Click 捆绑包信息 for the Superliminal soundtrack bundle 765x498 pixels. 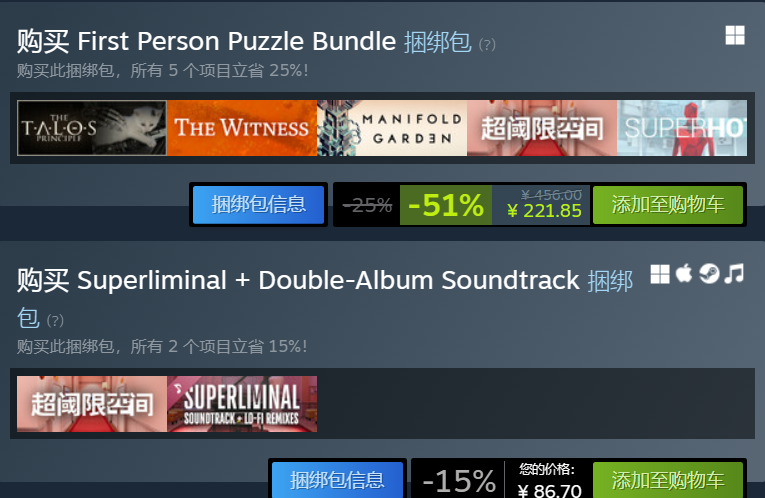338,480
